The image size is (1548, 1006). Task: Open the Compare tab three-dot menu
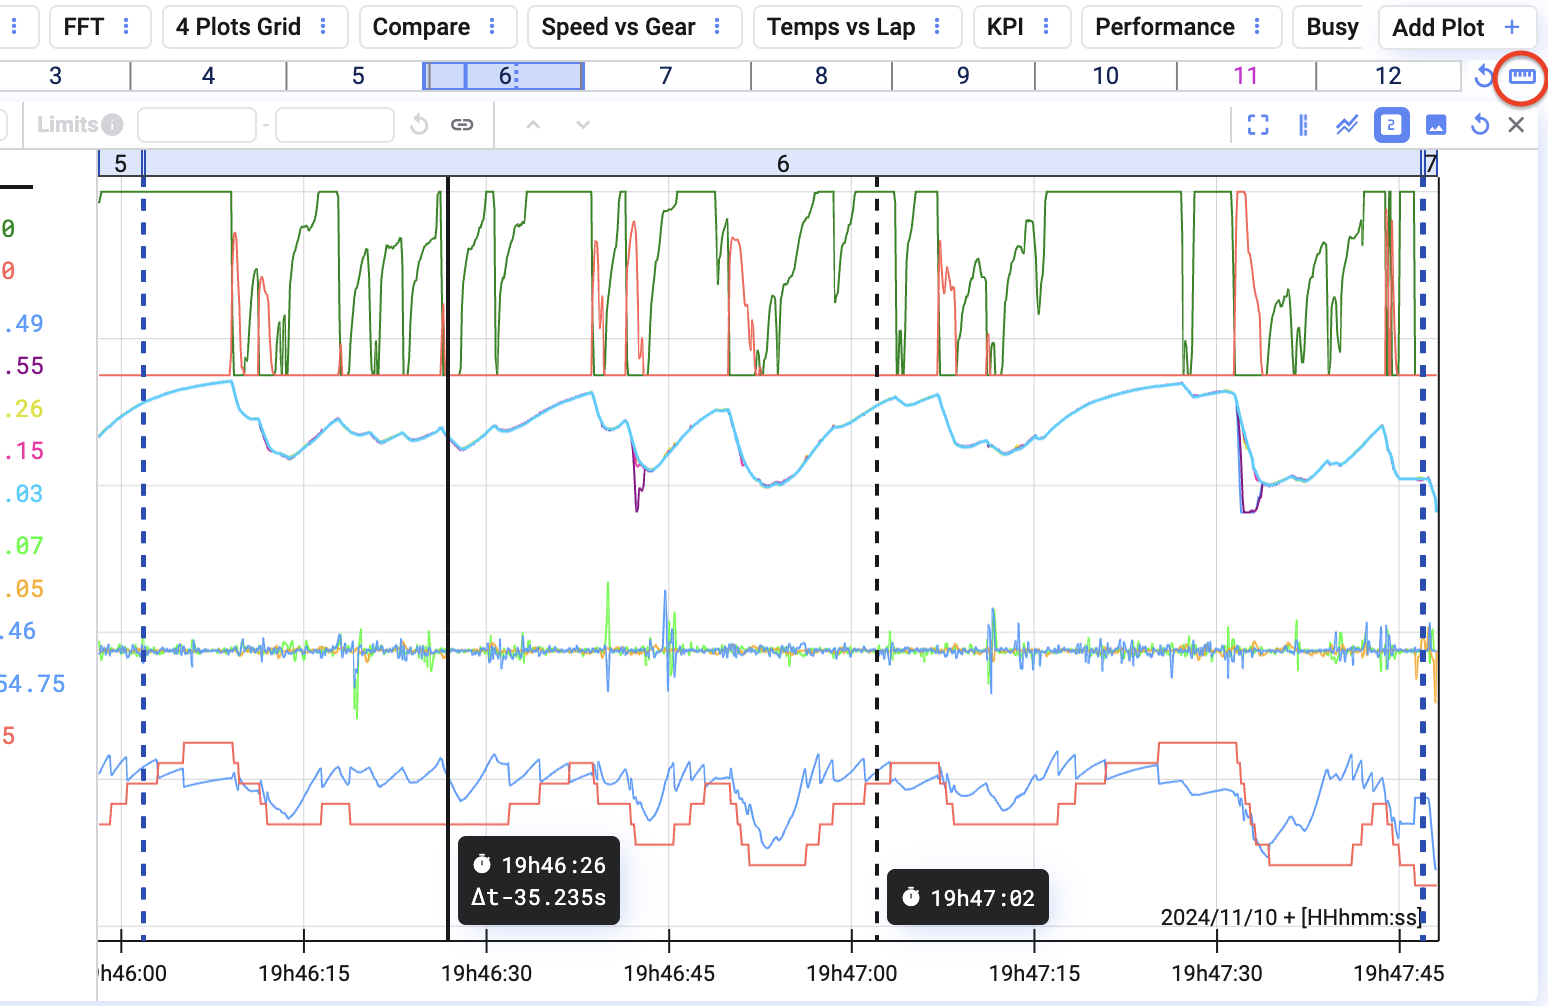coord(493,27)
